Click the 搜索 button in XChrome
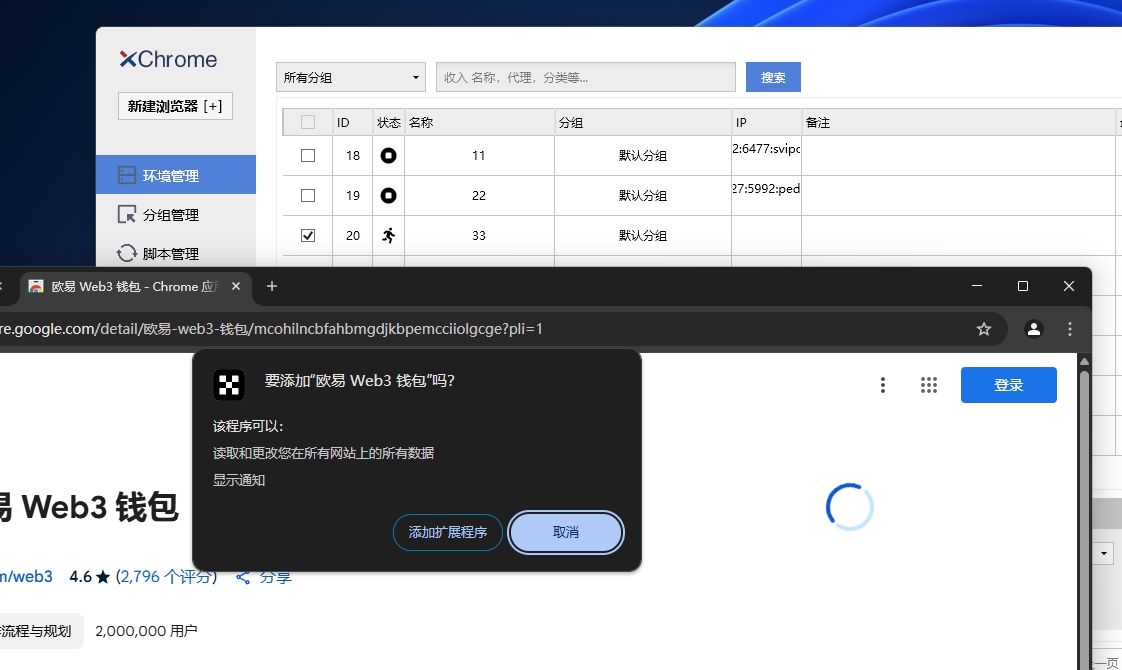Screen dimensions: 1122x670 pyautogui.click(x=773, y=77)
